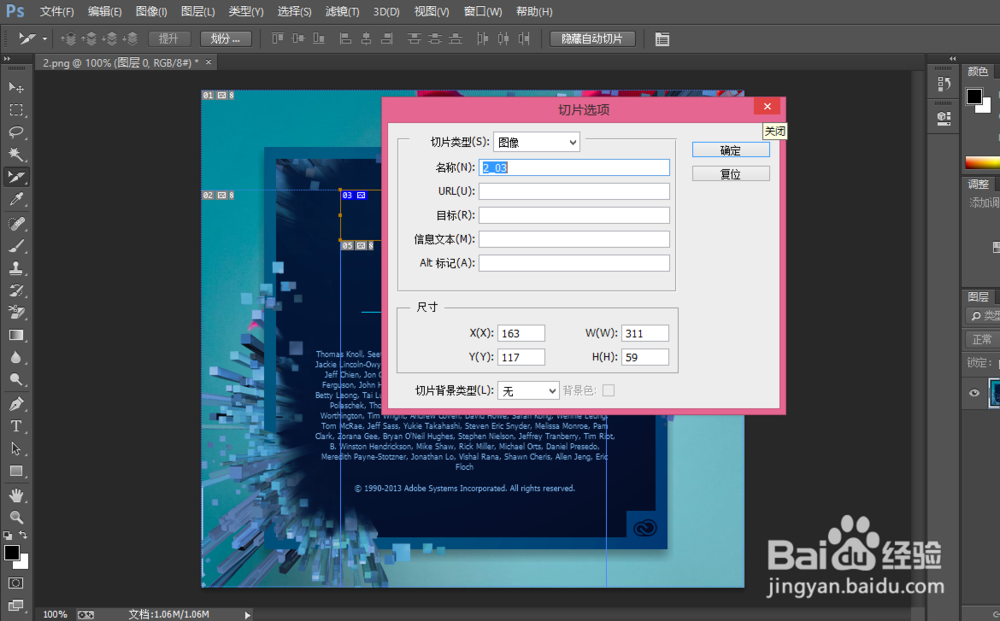
Task: Open the 窗口(W) menu
Action: point(482,11)
